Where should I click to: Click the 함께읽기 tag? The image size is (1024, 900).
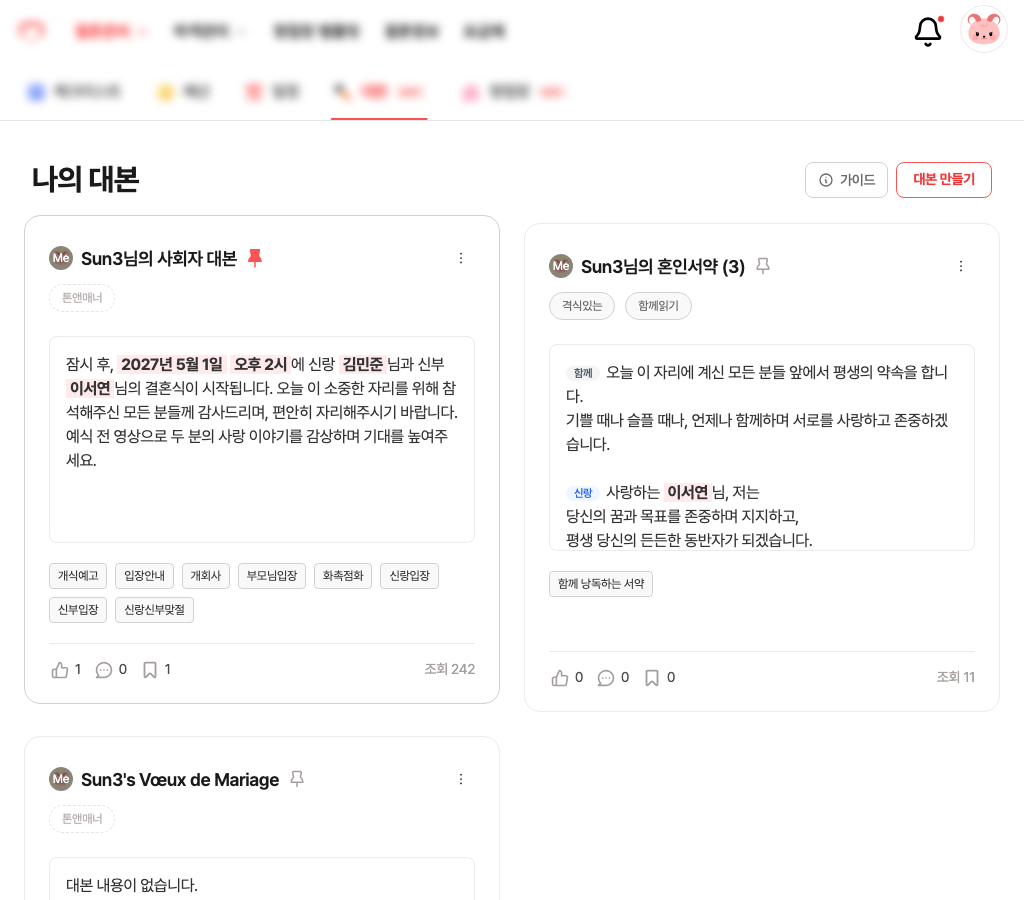tap(658, 306)
